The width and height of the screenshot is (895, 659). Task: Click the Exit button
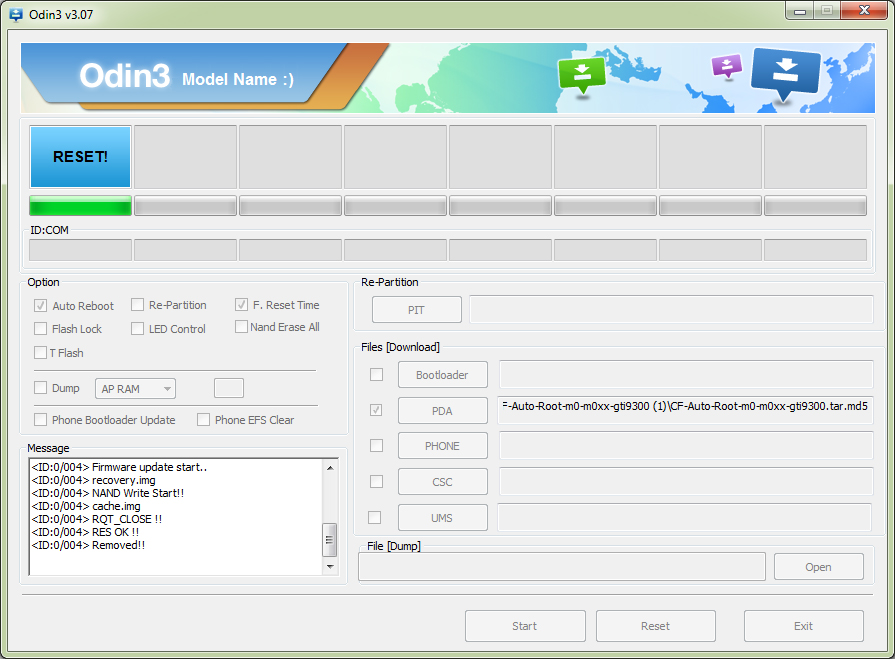pos(804,626)
